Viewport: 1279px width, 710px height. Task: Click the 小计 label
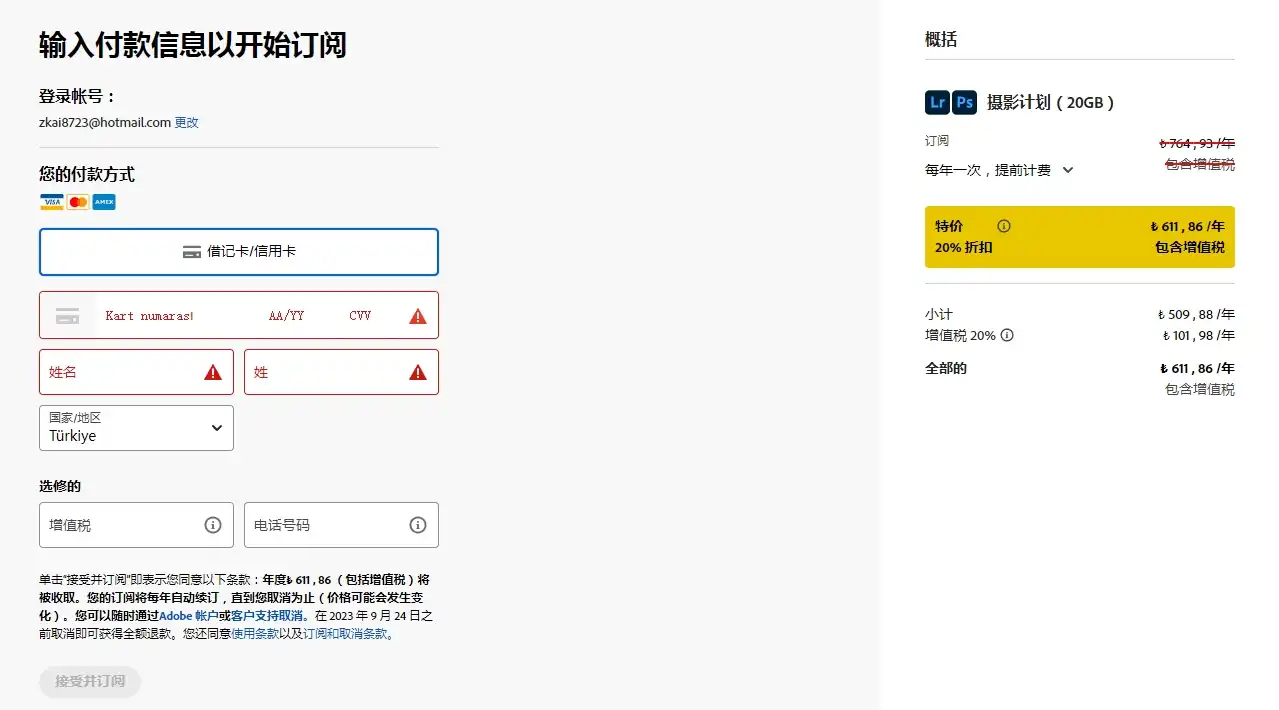click(939, 314)
